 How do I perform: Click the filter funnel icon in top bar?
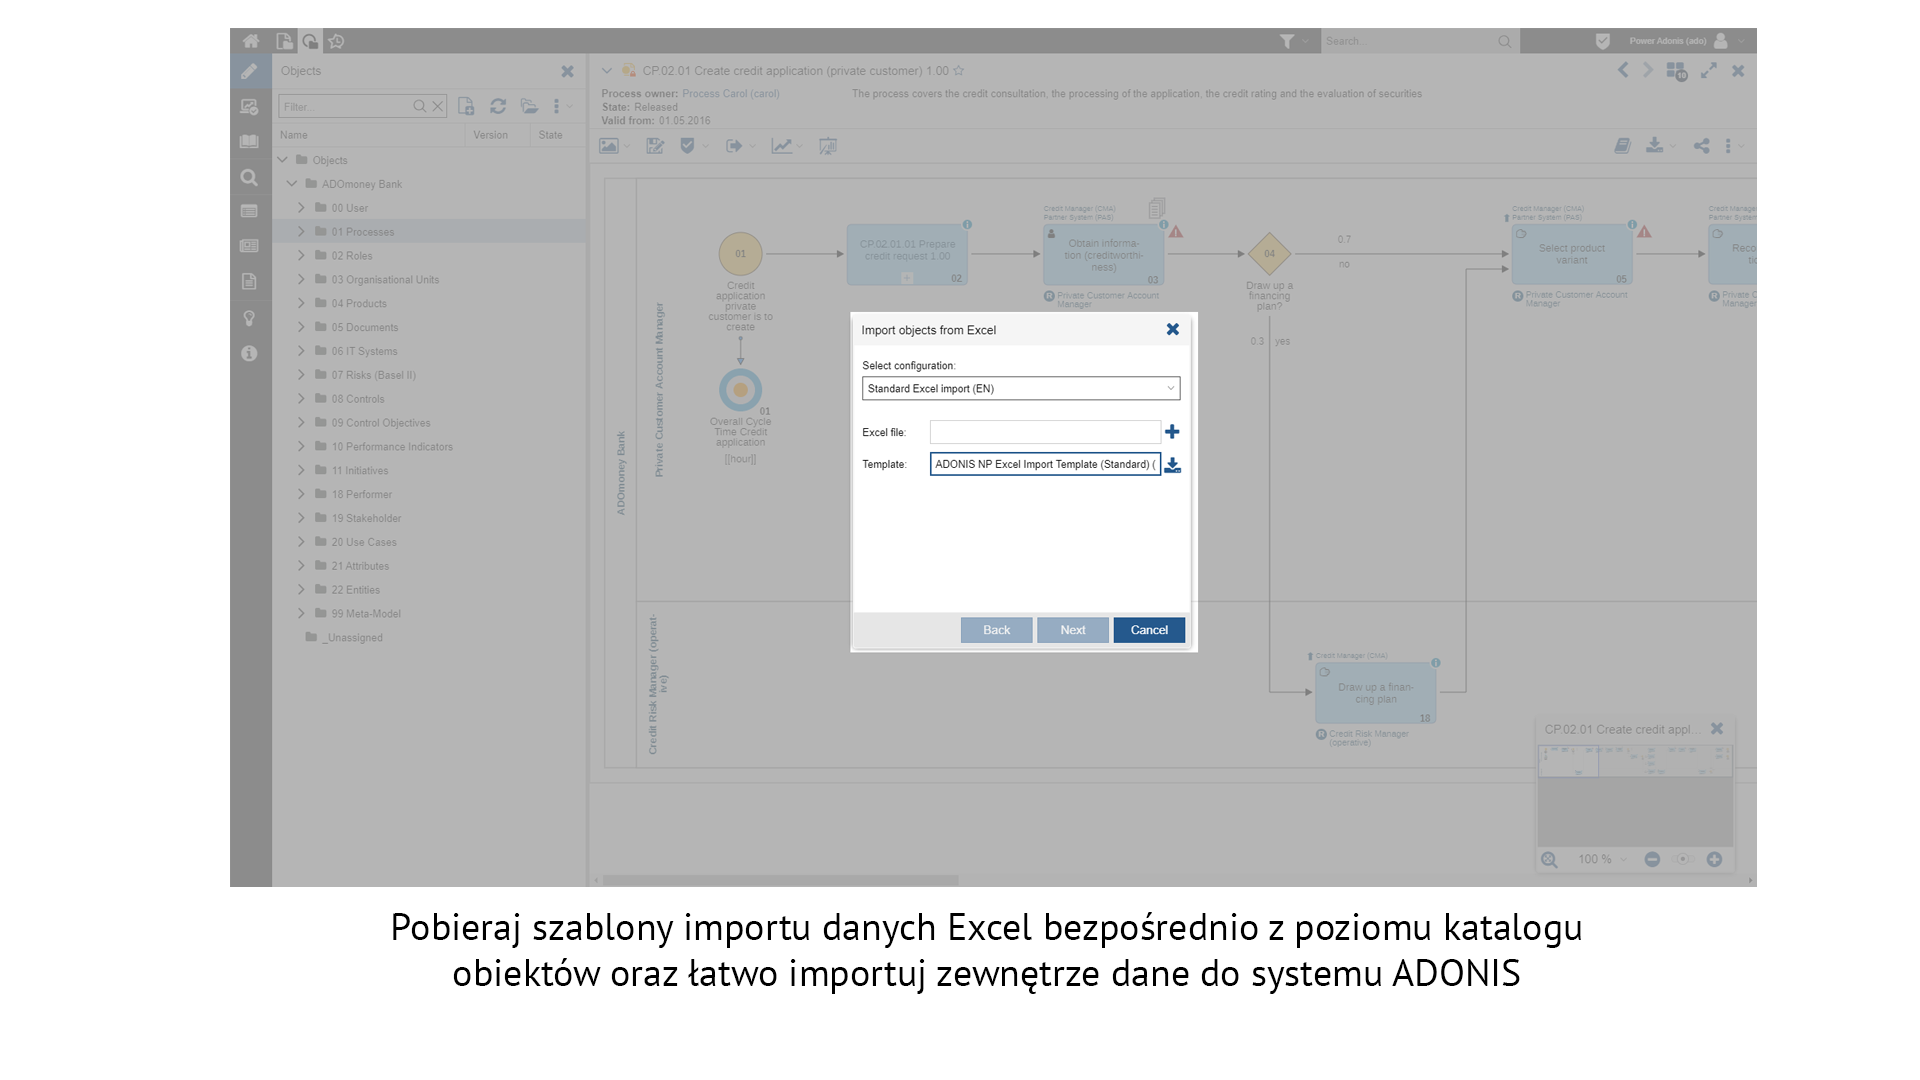point(1287,41)
